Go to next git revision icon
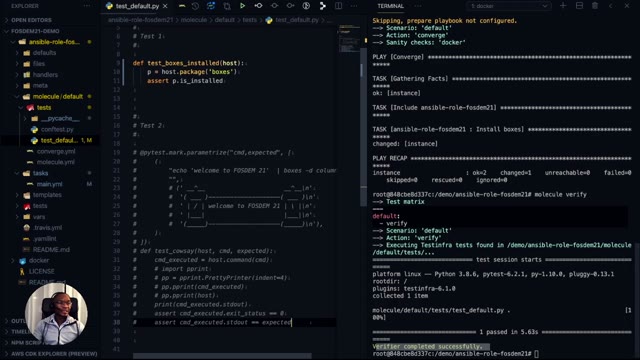 [290, 6]
